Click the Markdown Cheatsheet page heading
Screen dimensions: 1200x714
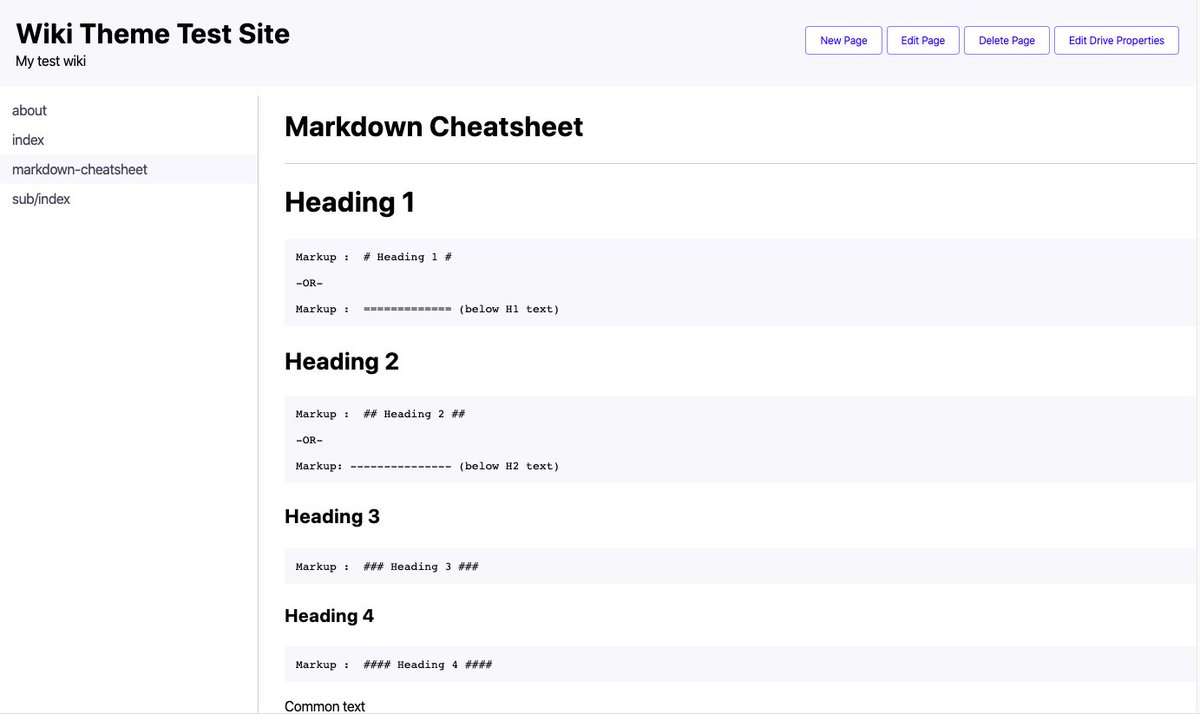(434, 127)
